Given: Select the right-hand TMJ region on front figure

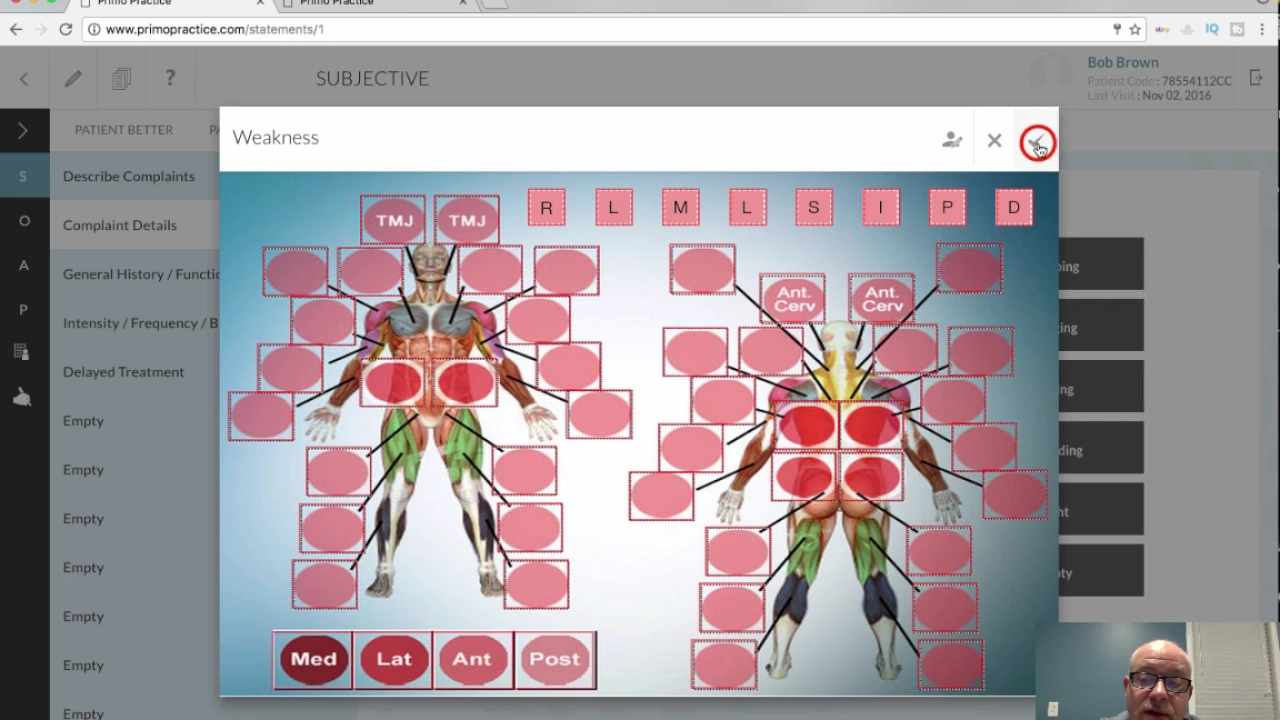Looking at the screenshot, I should coord(467,220).
